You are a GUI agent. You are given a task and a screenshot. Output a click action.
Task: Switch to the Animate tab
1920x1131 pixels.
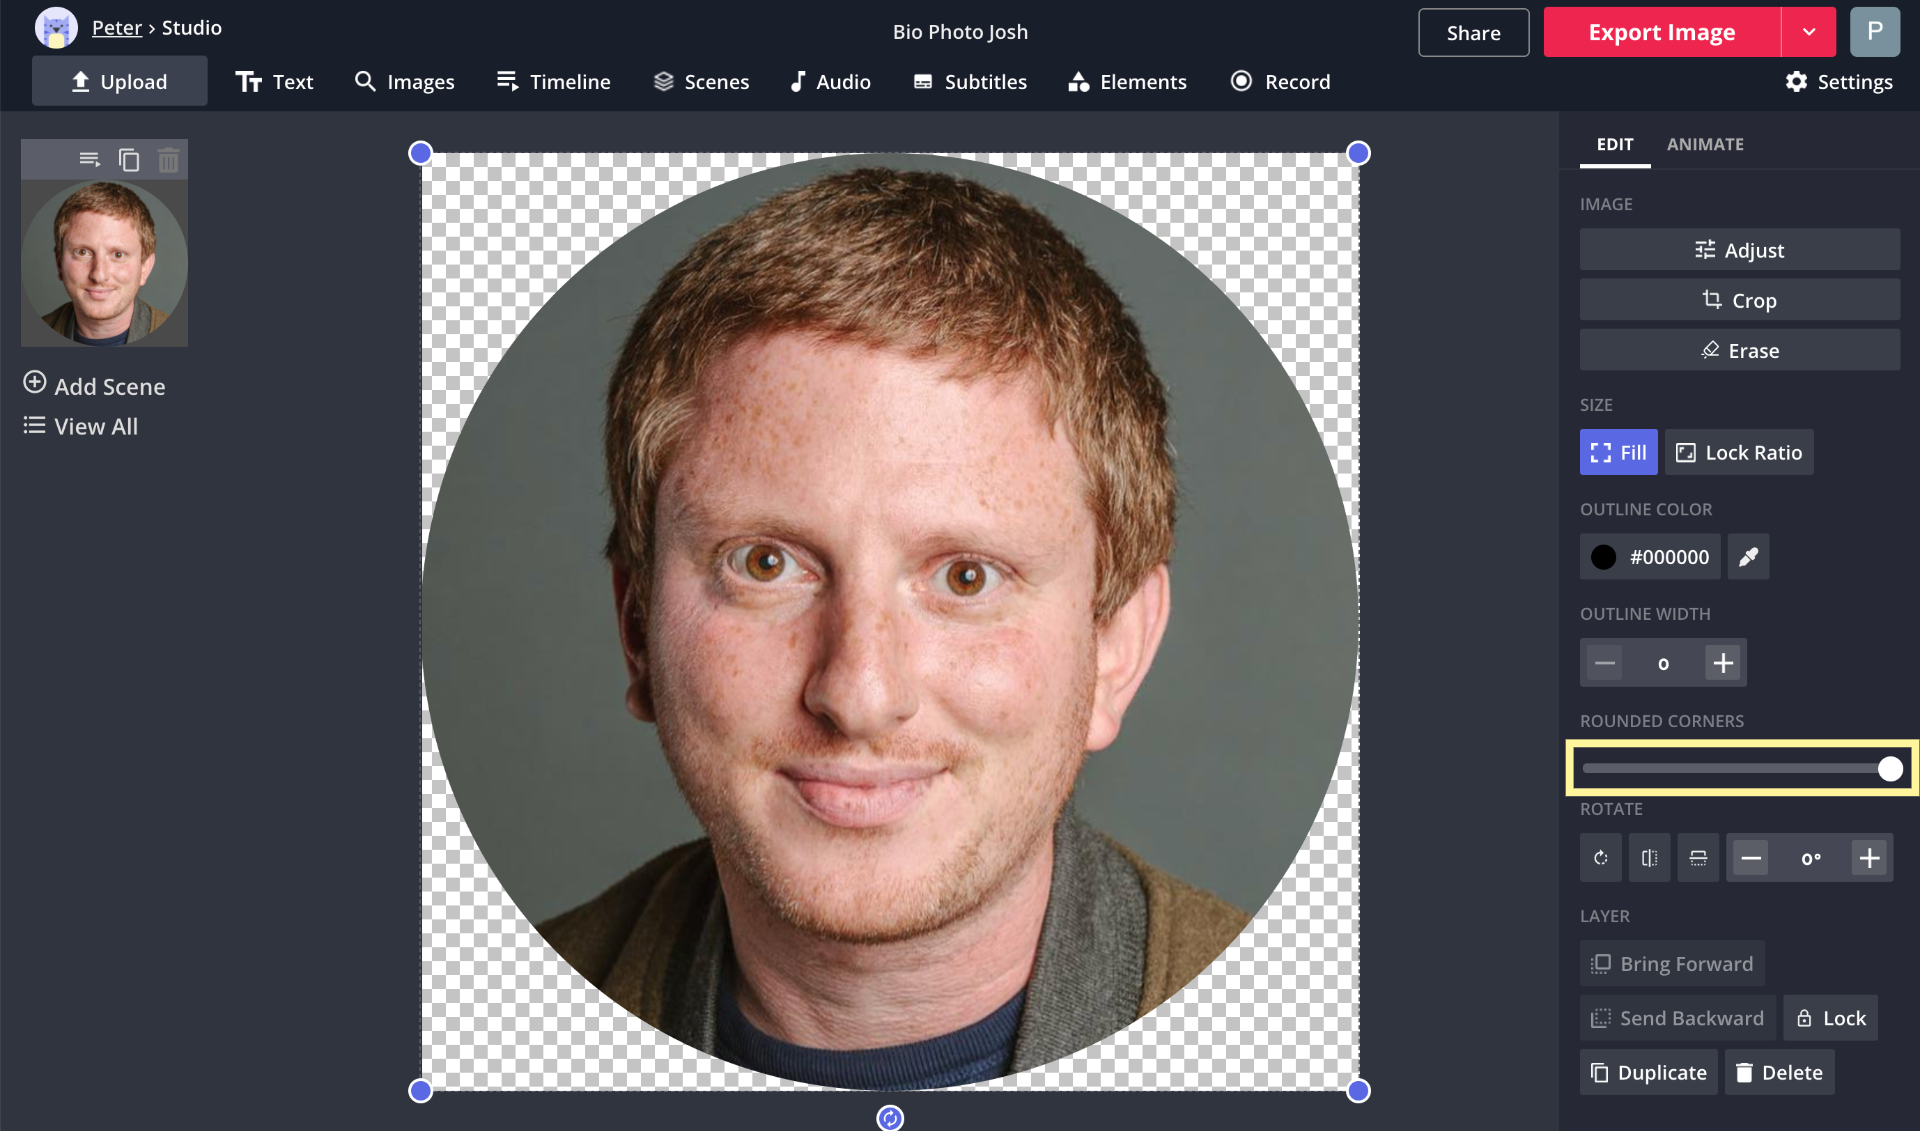click(1705, 144)
